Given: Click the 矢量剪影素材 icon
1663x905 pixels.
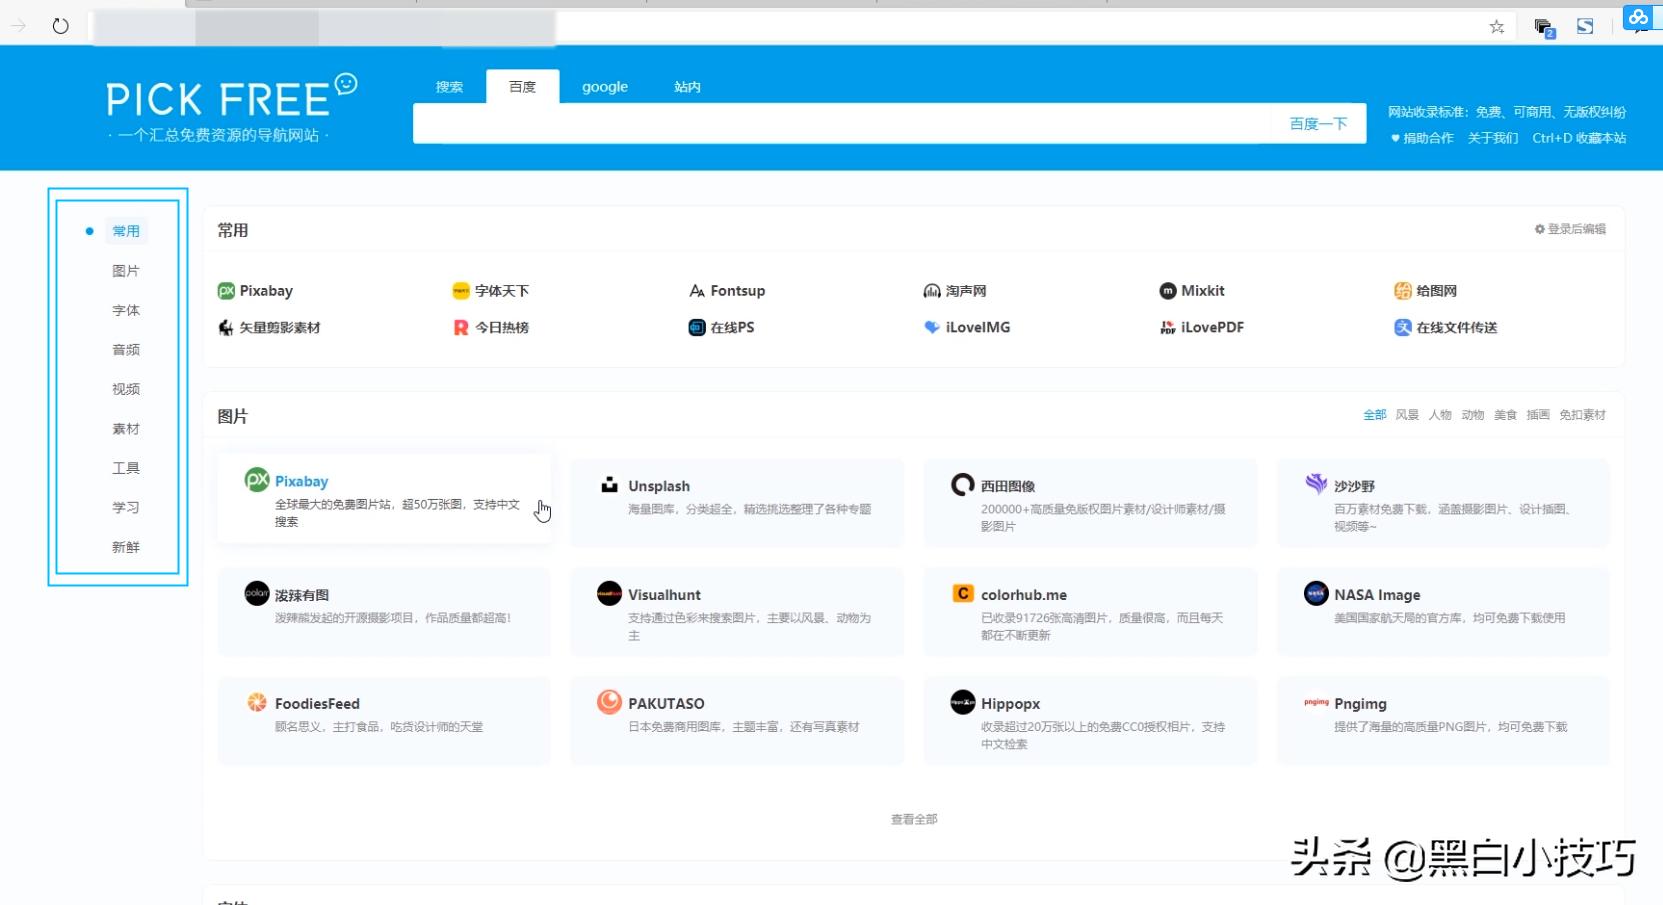Looking at the screenshot, I should tap(226, 328).
